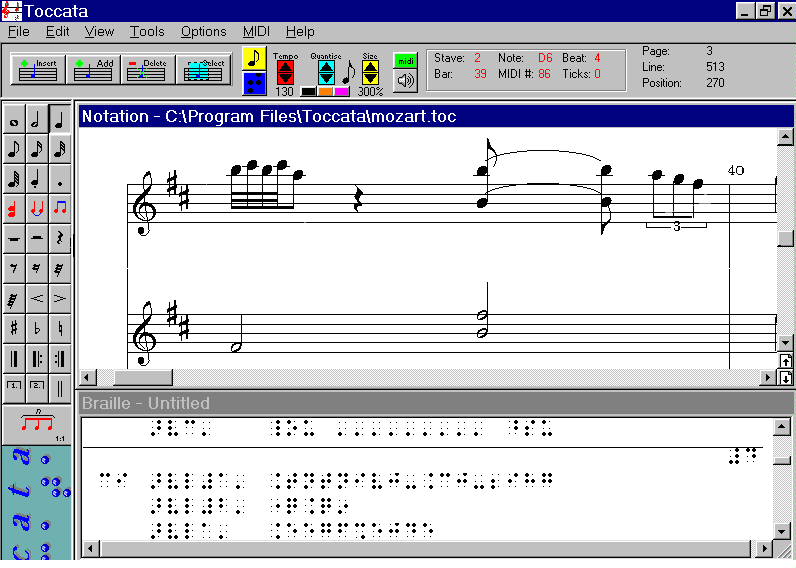Viewport: 796px width, 568px height.
Task: Toggle the speaker sound button
Action: (405, 81)
